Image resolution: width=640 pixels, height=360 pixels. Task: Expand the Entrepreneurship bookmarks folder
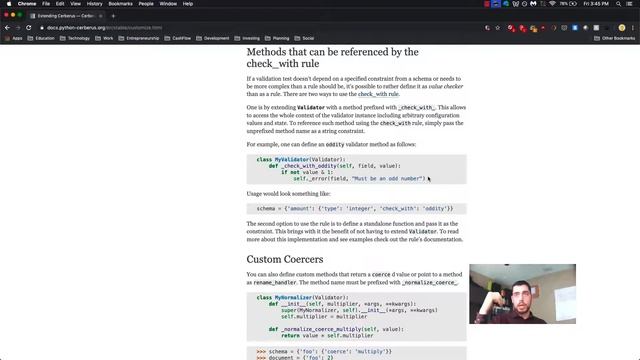(139, 38)
